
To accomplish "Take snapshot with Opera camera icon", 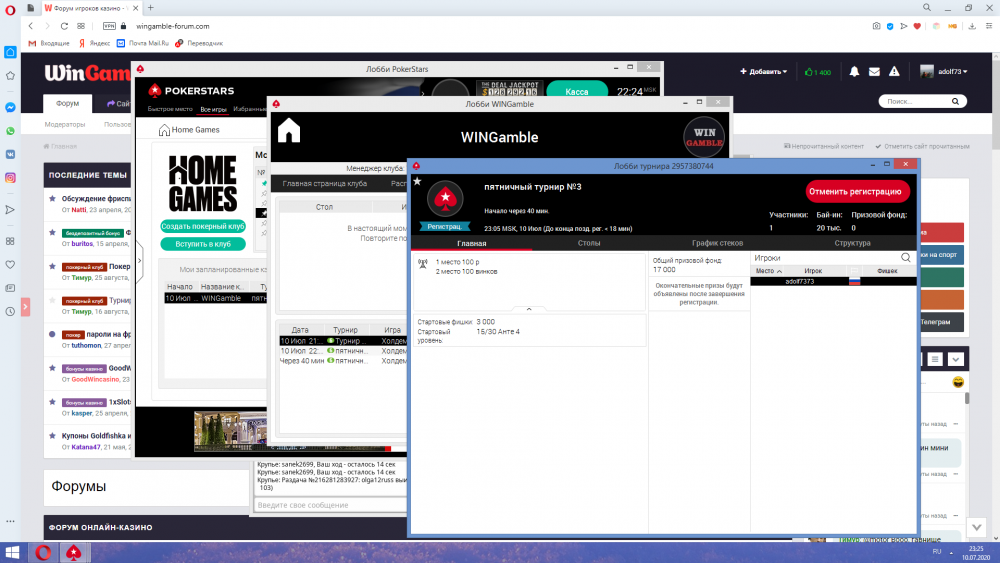I will pyautogui.click(x=876, y=26).
